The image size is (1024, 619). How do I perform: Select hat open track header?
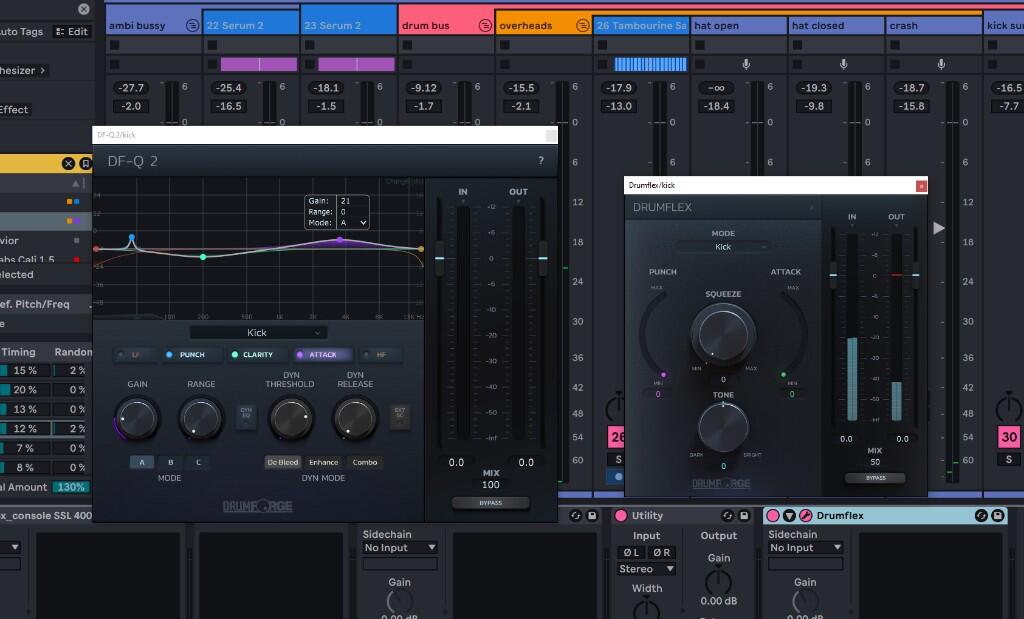click(x=739, y=25)
